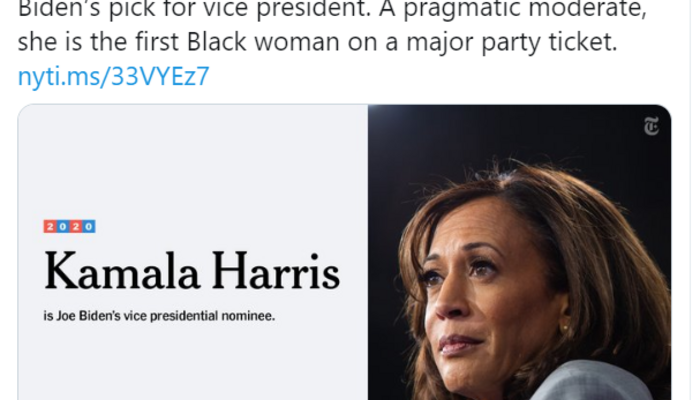Click the New York Times logo on photo

click(651, 126)
